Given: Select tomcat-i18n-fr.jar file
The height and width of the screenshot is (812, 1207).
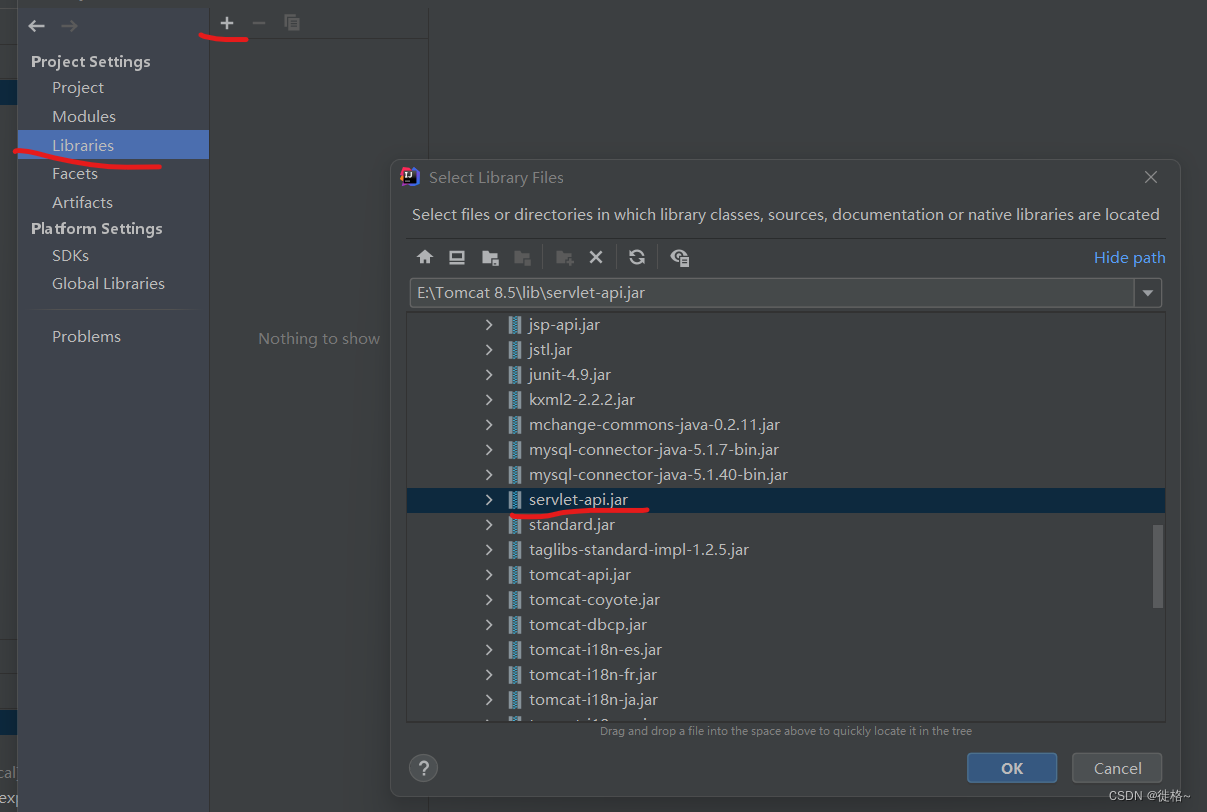Looking at the screenshot, I should tap(593, 674).
